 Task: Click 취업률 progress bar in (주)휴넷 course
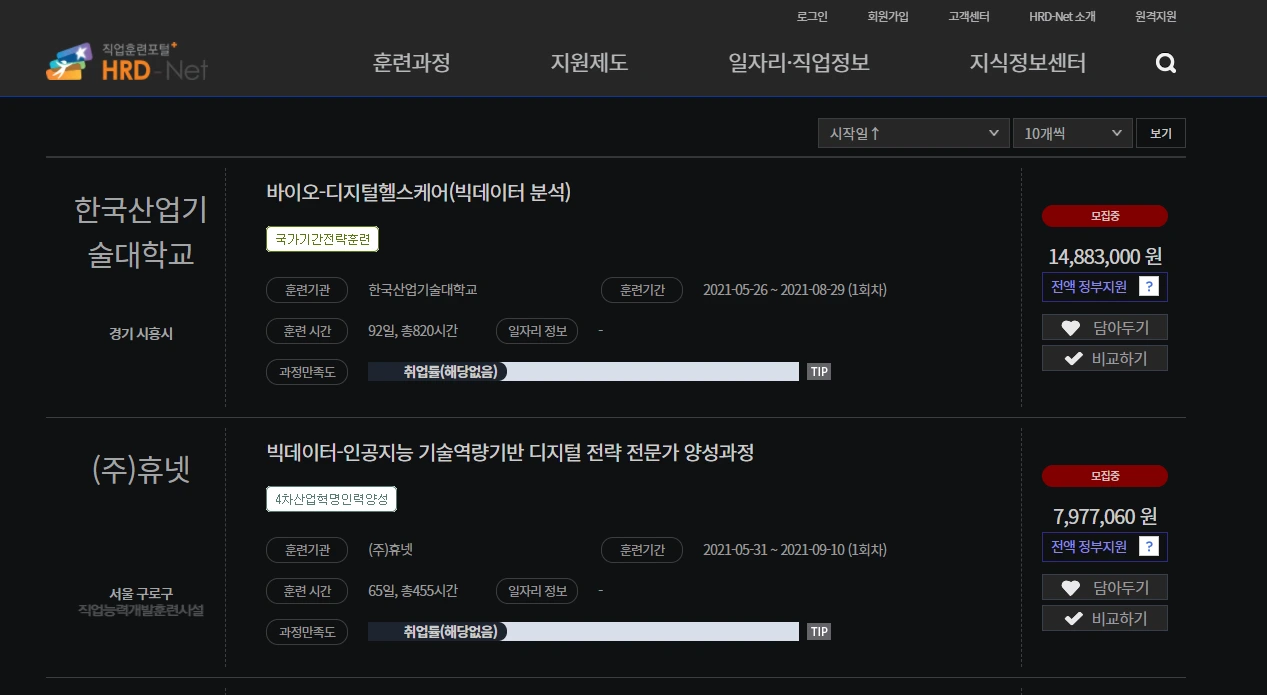click(x=583, y=632)
